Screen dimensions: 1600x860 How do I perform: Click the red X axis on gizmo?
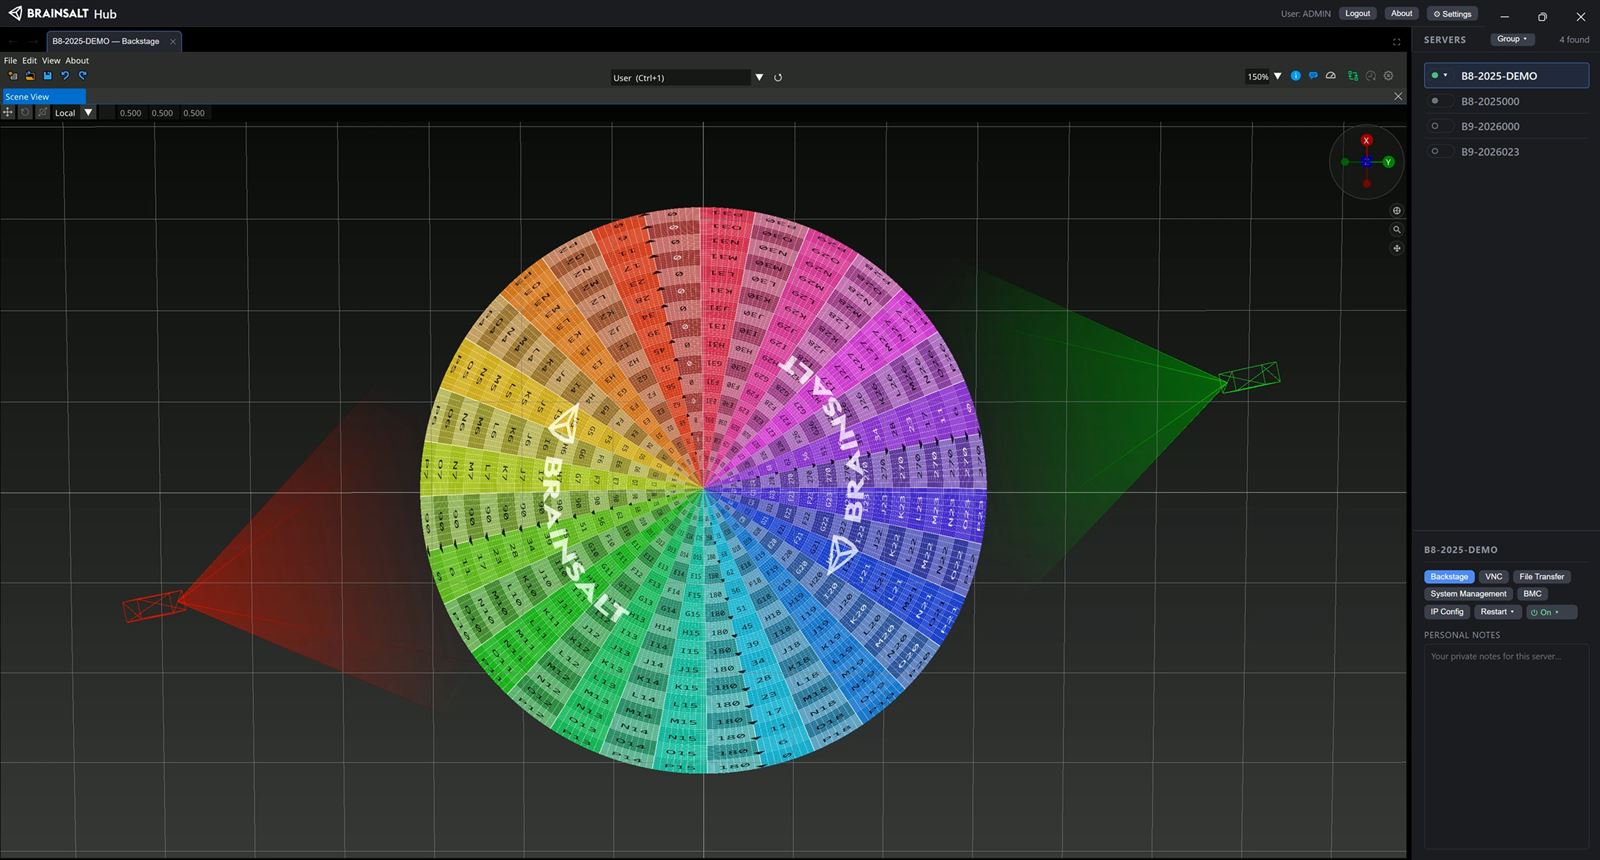click(x=1366, y=140)
